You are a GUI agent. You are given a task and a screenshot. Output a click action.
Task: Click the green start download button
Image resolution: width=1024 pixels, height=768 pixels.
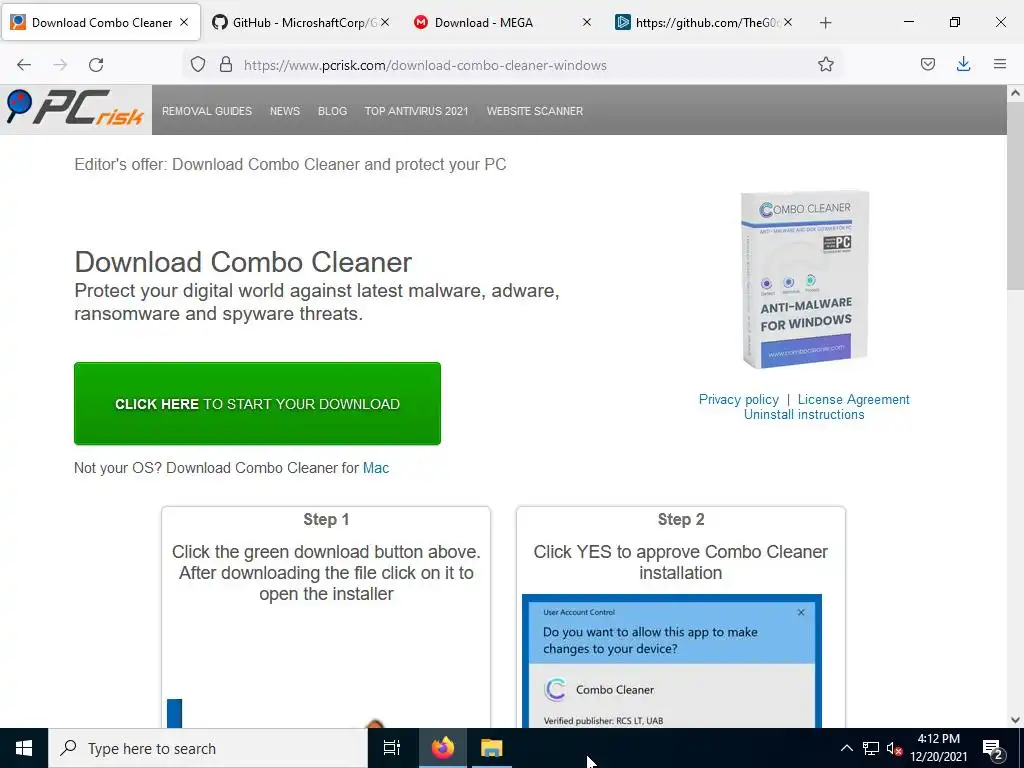(x=257, y=404)
